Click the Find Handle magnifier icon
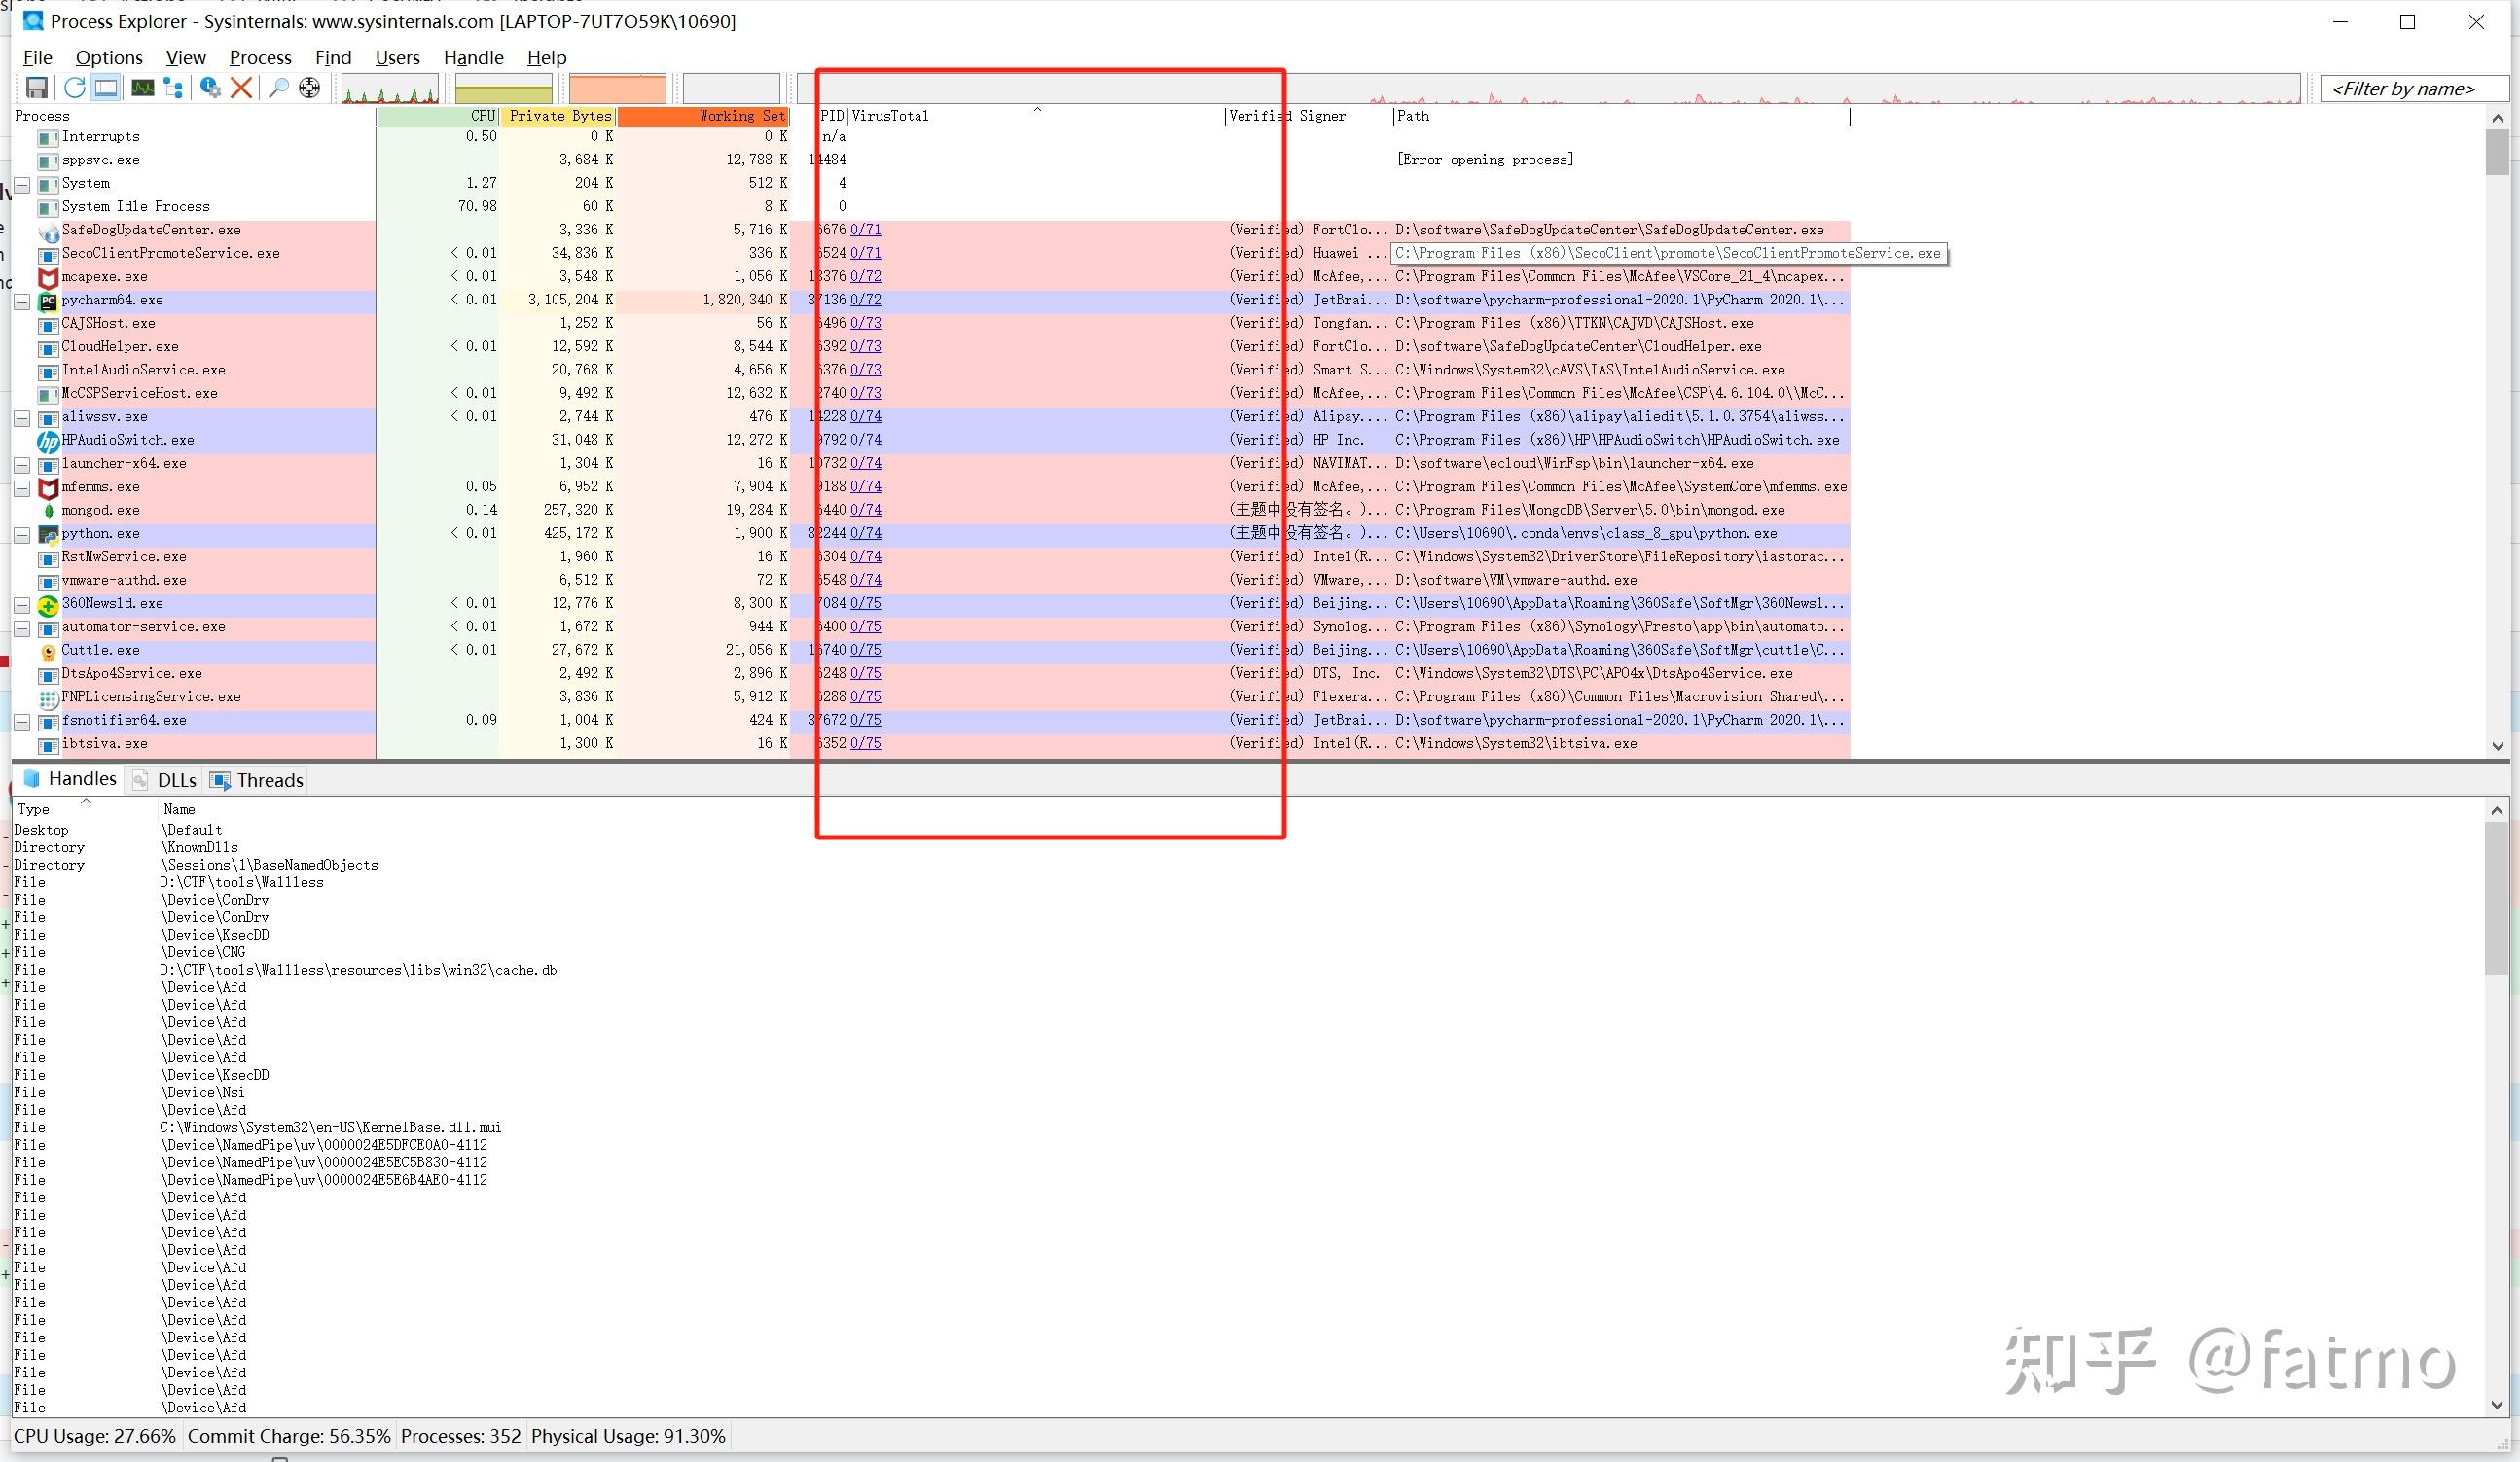The image size is (2520, 1462). click(x=278, y=88)
